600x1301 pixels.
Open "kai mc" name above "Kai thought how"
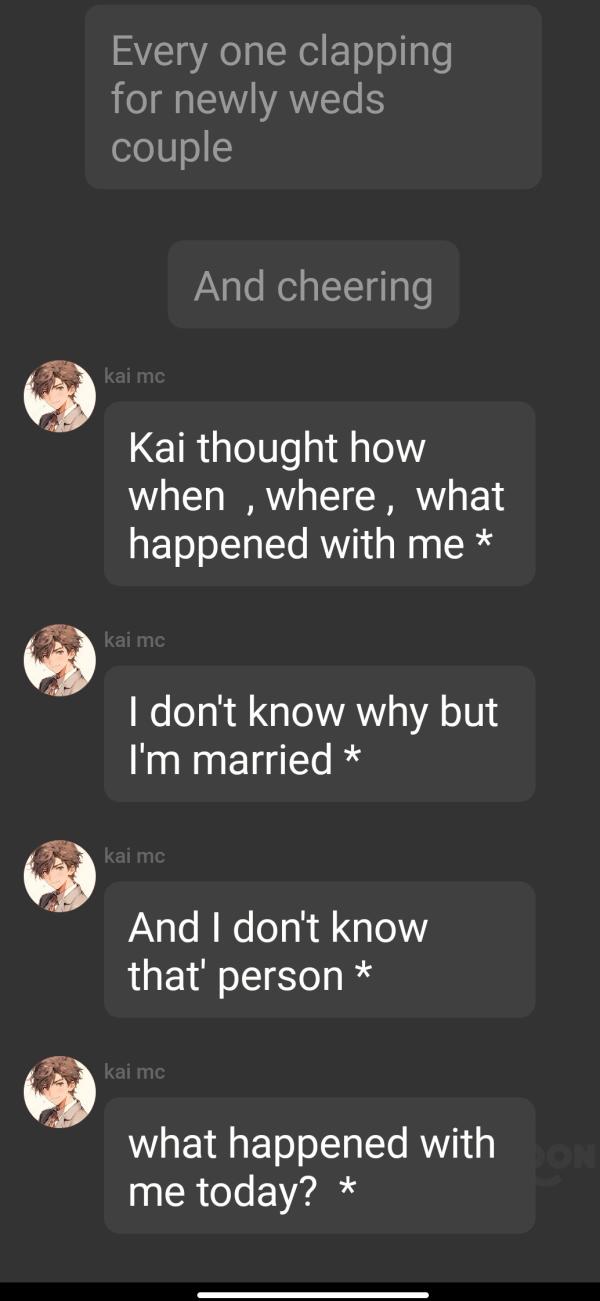tap(134, 376)
